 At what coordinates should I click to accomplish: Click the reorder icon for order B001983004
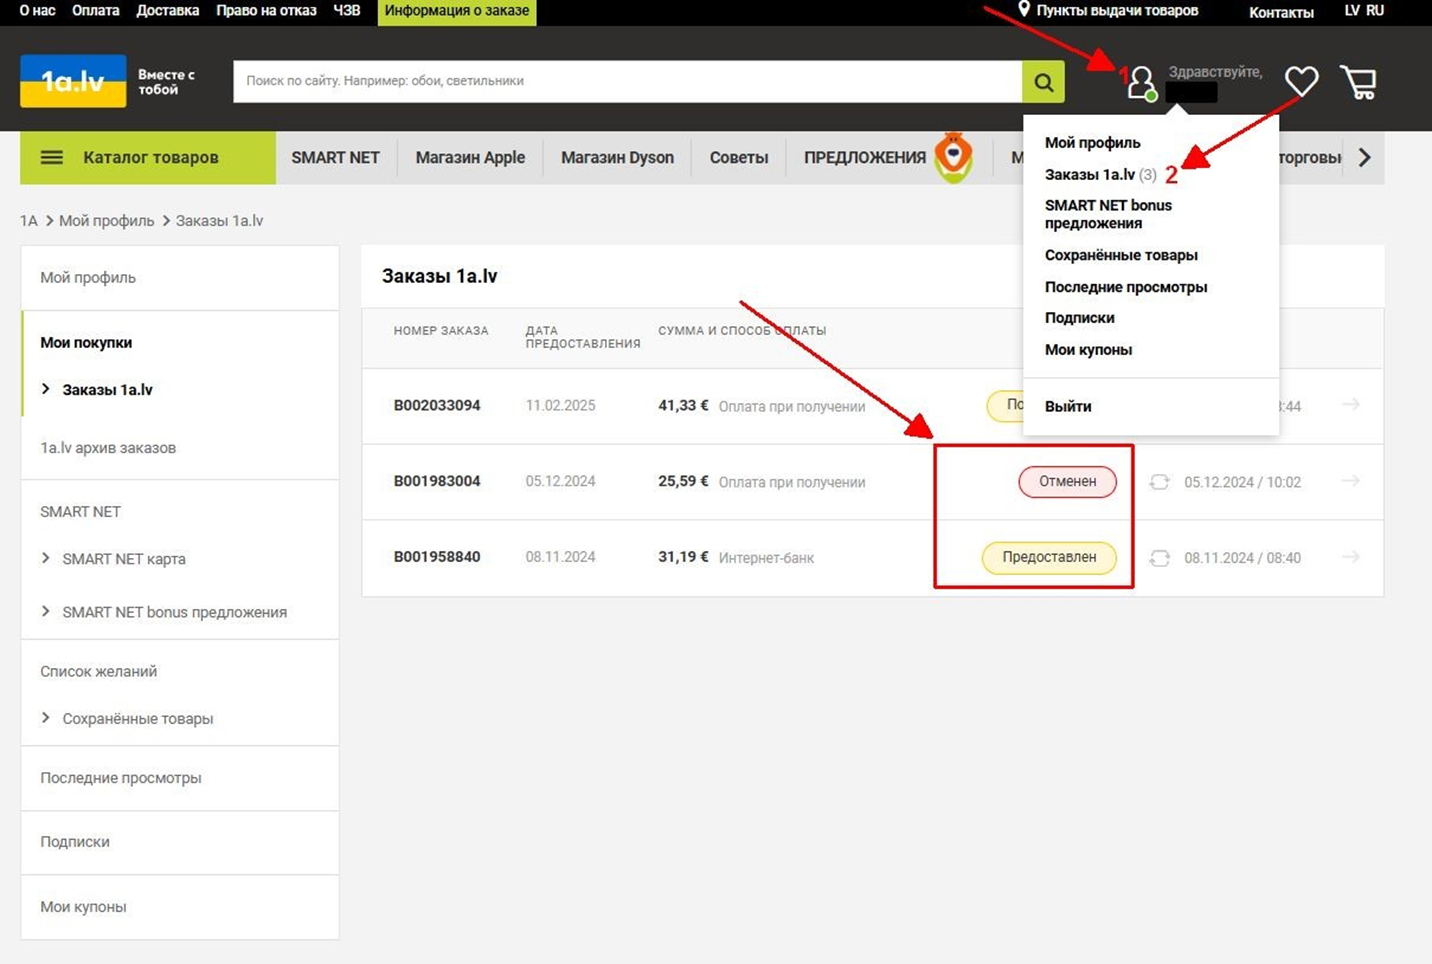pos(1159,482)
